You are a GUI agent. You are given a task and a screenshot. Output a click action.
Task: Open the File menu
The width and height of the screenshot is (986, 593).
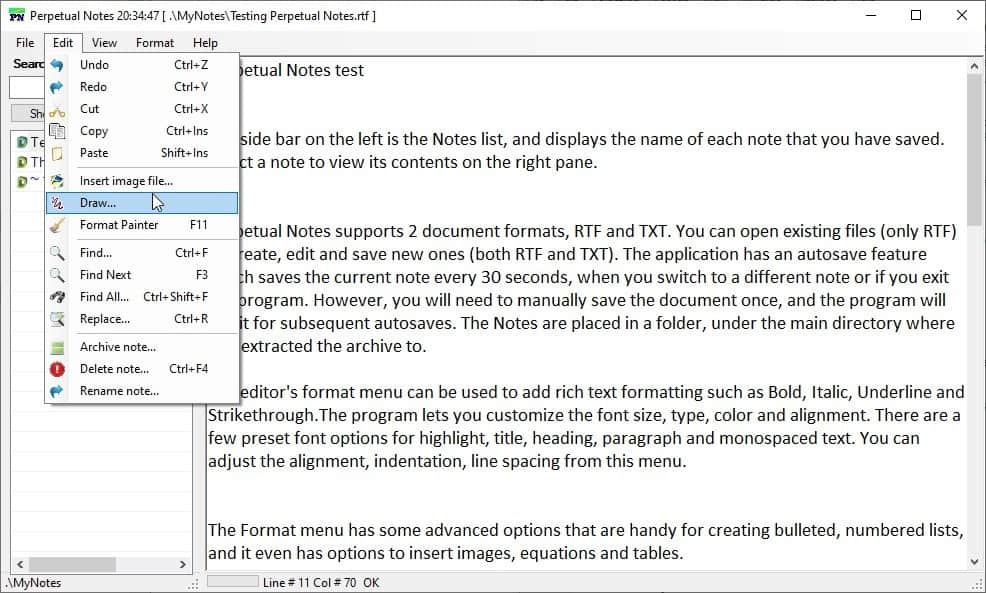[x=25, y=43]
